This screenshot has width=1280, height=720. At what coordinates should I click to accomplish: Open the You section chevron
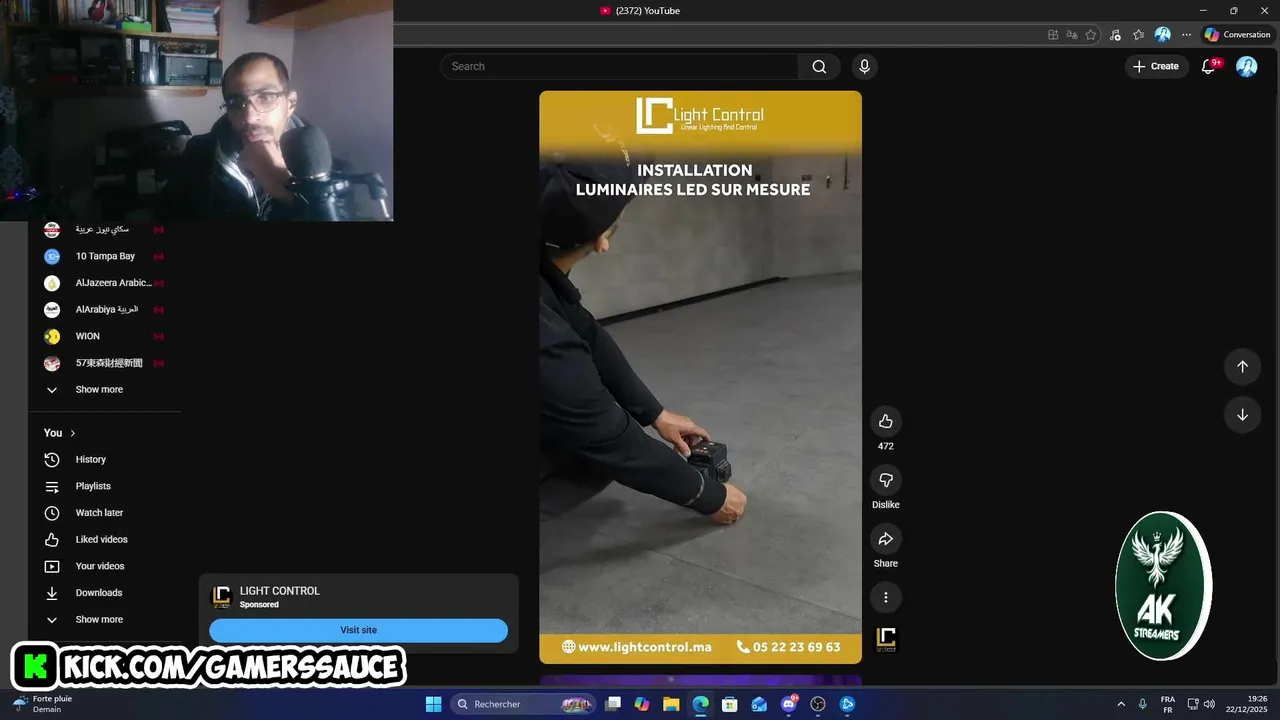[x=72, y=433]
